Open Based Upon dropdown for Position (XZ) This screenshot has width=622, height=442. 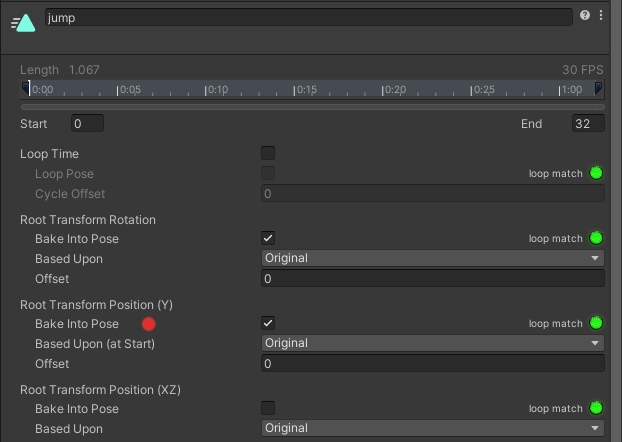[432, 428]
